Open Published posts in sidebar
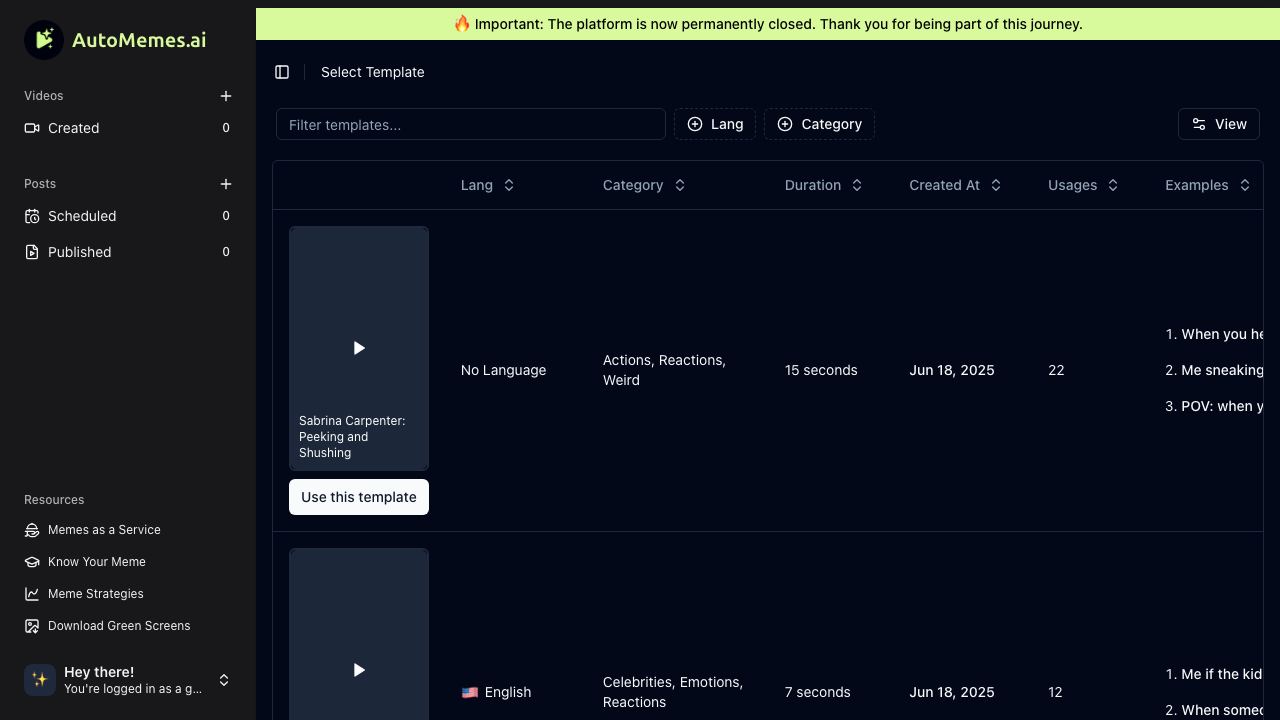This screenshot has width=1280, height=720. point(128,252)
